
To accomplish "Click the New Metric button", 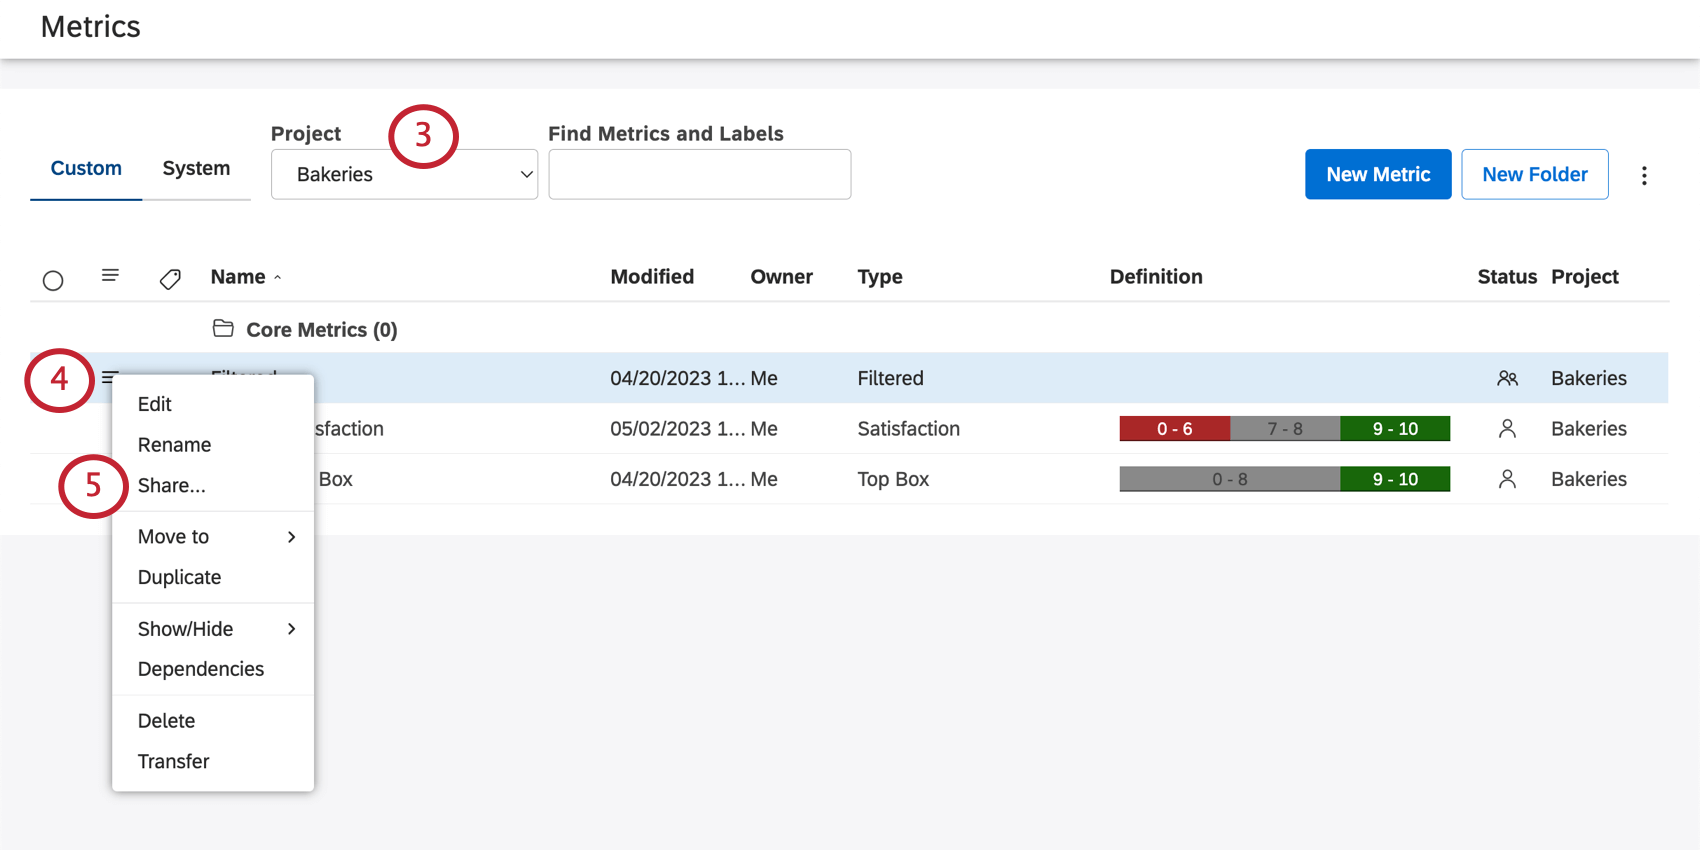I will [1377, 175].
